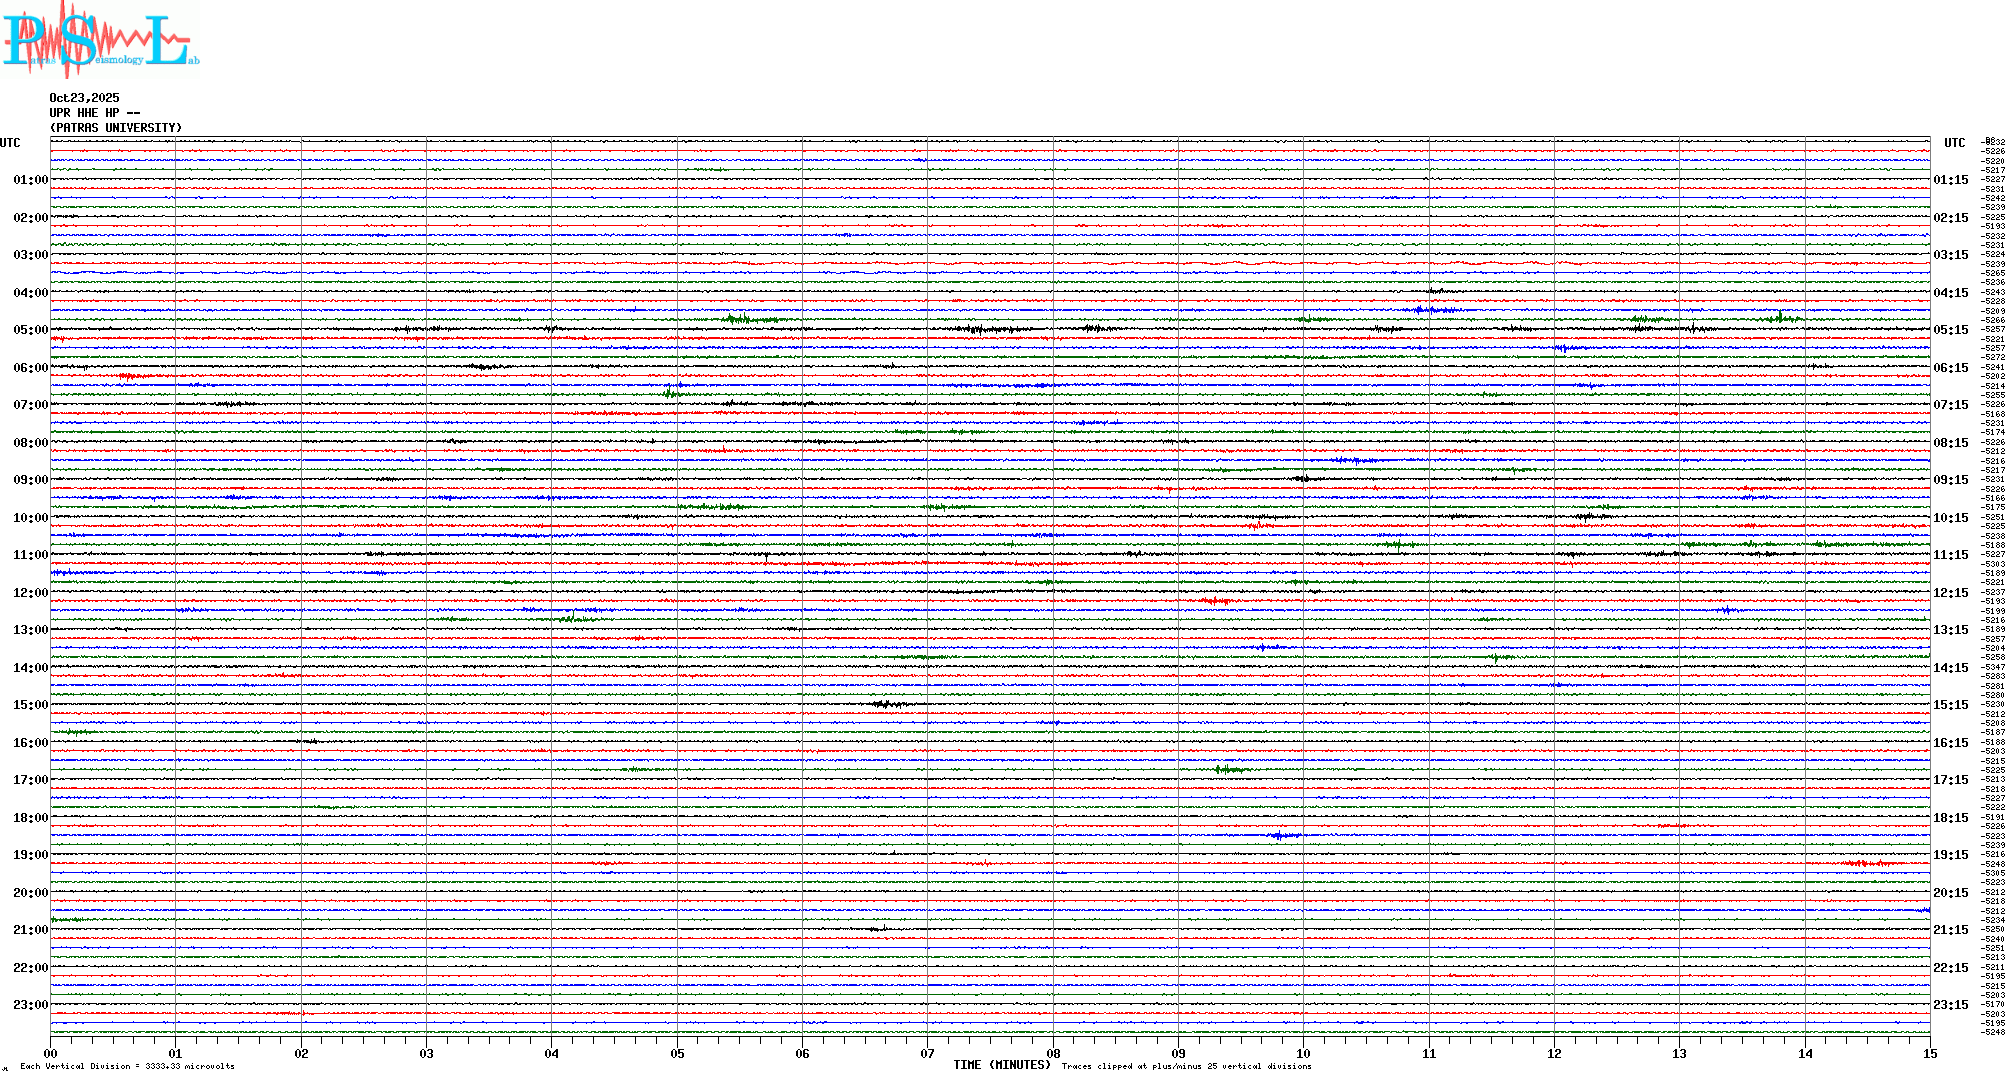Click minute marker 00 on bottom axis
Screen dimensions: 2010x1080
pos(51,1053)
